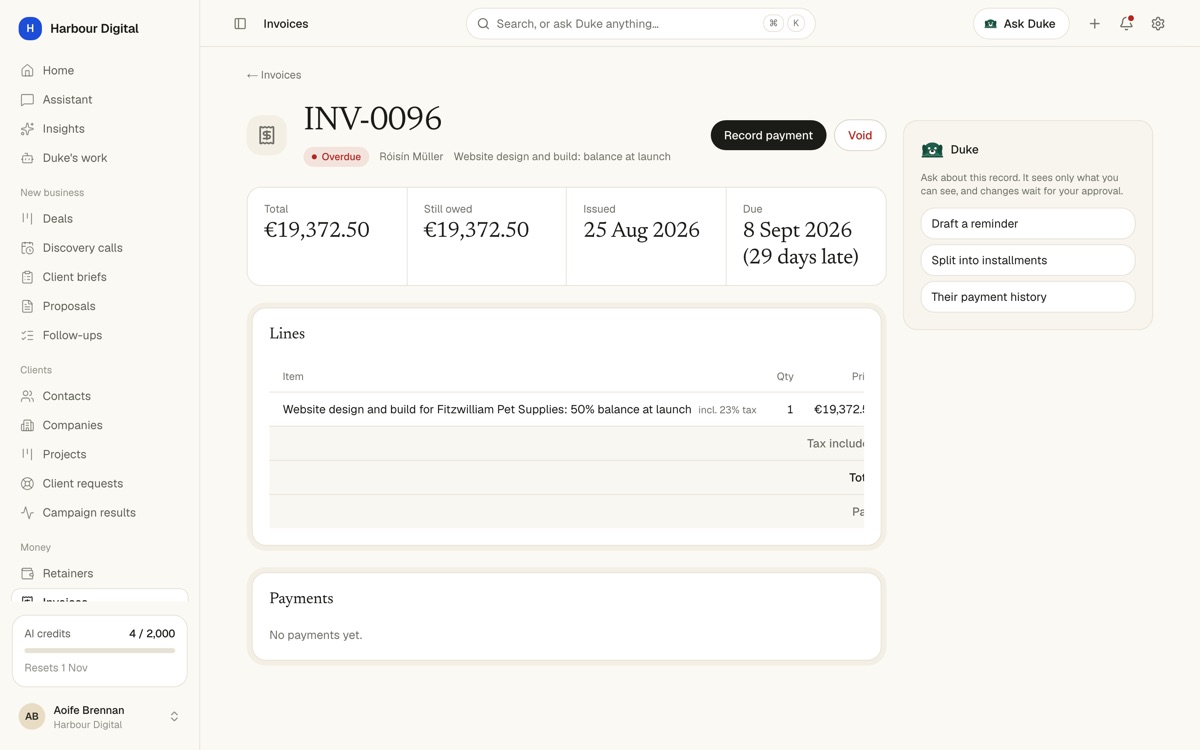The width and height of the screenshot is (1200, 750).
Task: Open the Deals icon in sidebar
Action: coord(27,219)
